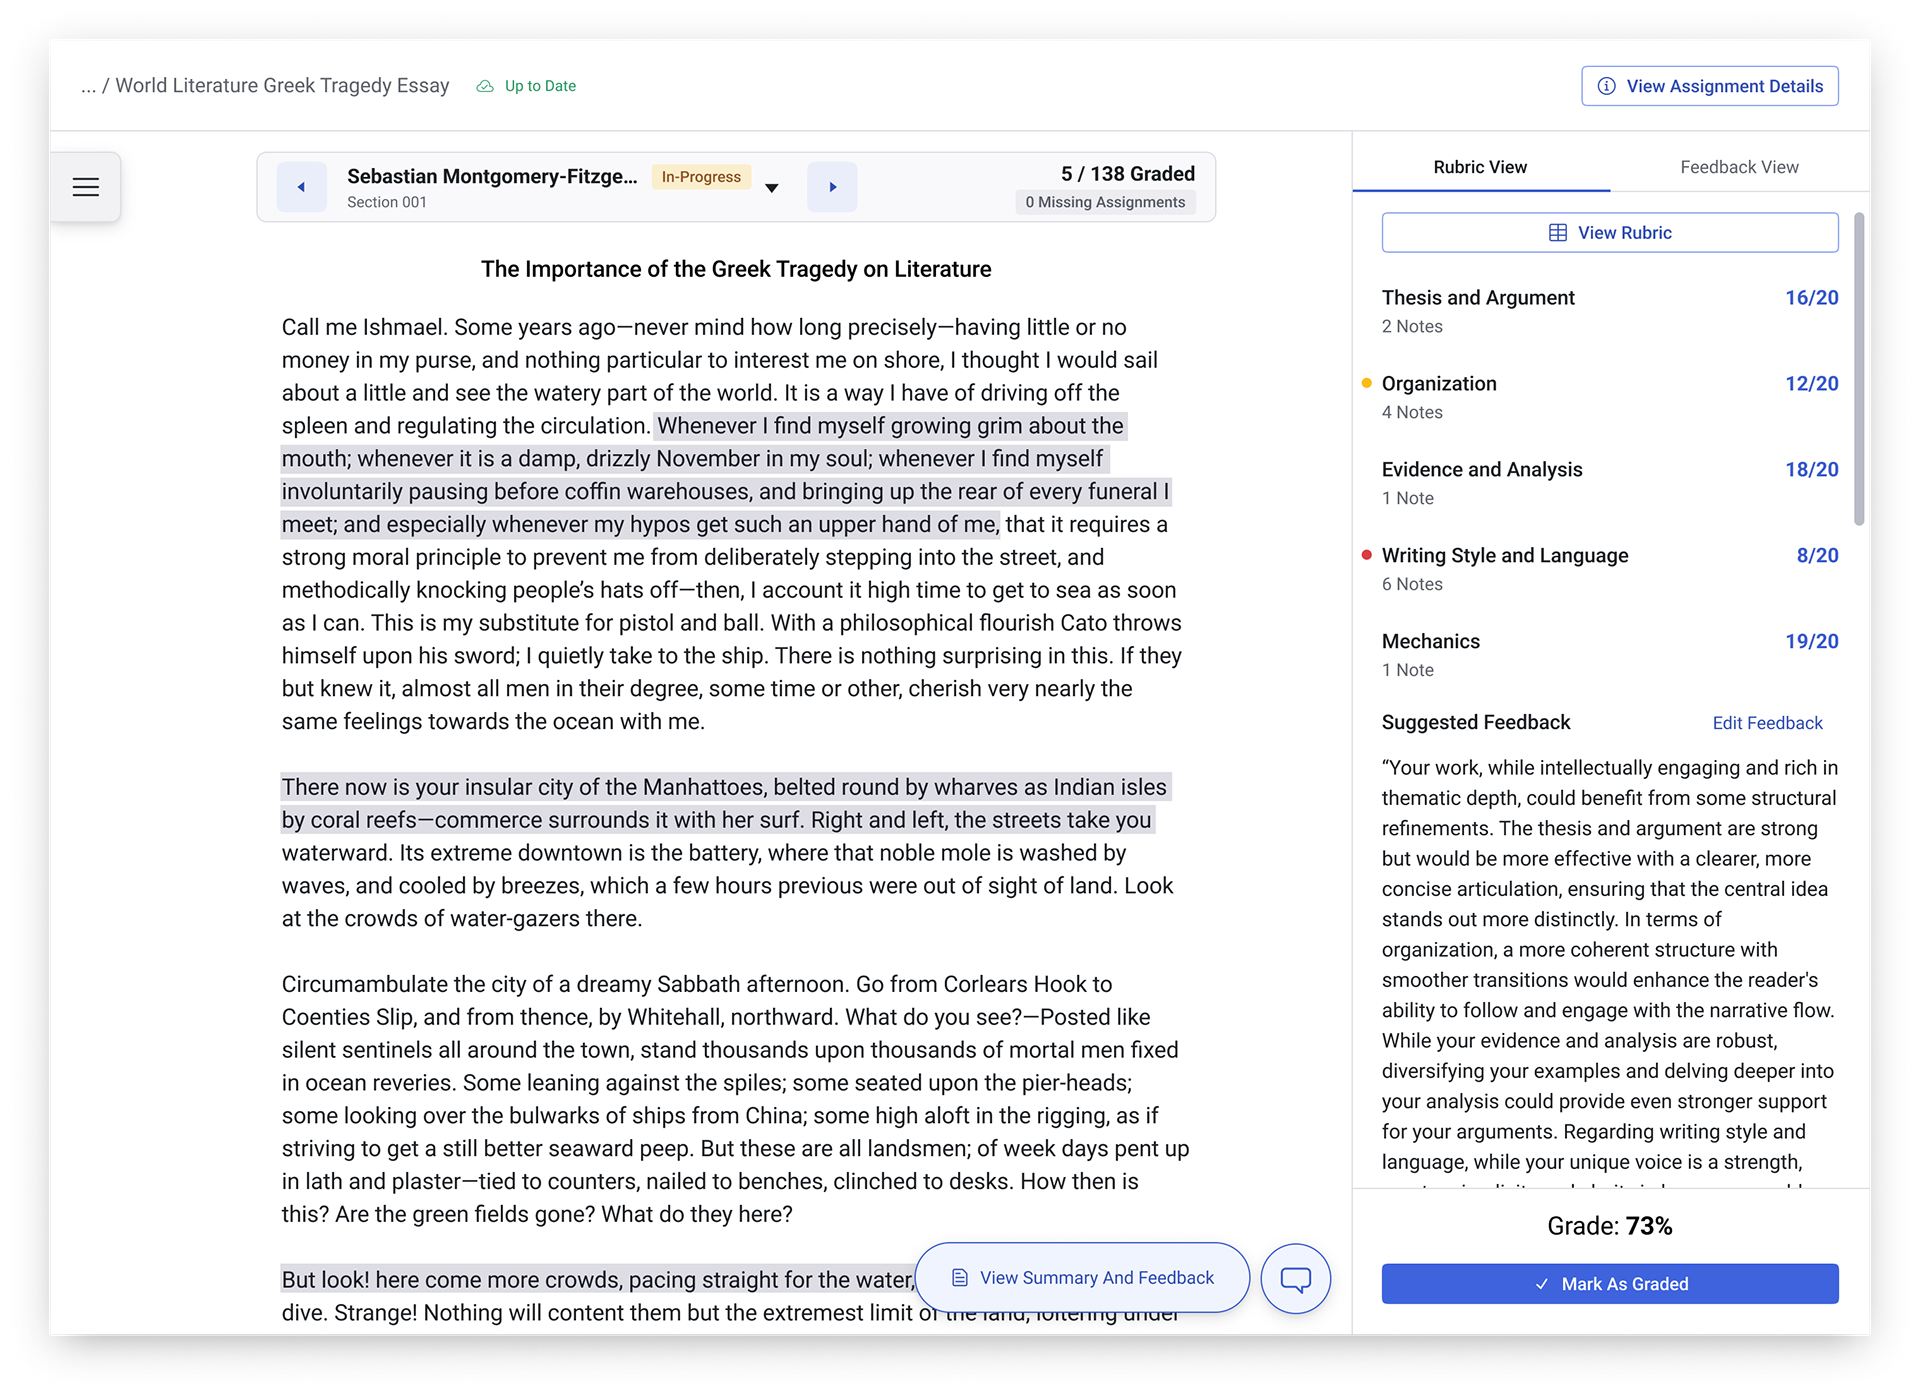Click the 16/20 score
The width and height of the screenshot is (1920, 1395).
click(x=1811, y=298)
